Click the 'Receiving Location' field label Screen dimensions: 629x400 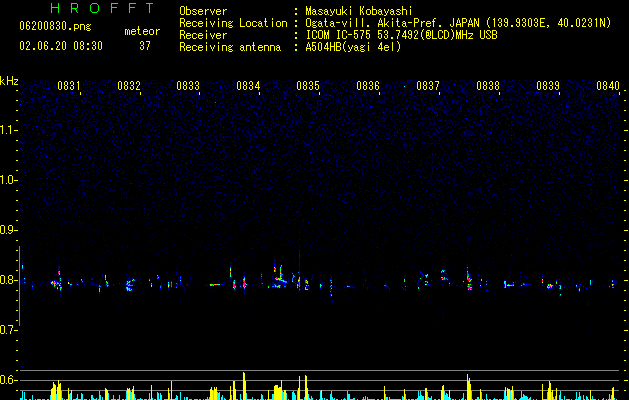click(233, 23)
